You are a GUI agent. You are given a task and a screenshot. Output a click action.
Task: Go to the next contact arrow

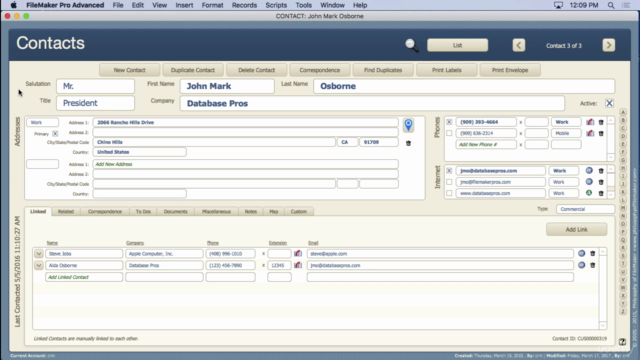pos(609,45)
